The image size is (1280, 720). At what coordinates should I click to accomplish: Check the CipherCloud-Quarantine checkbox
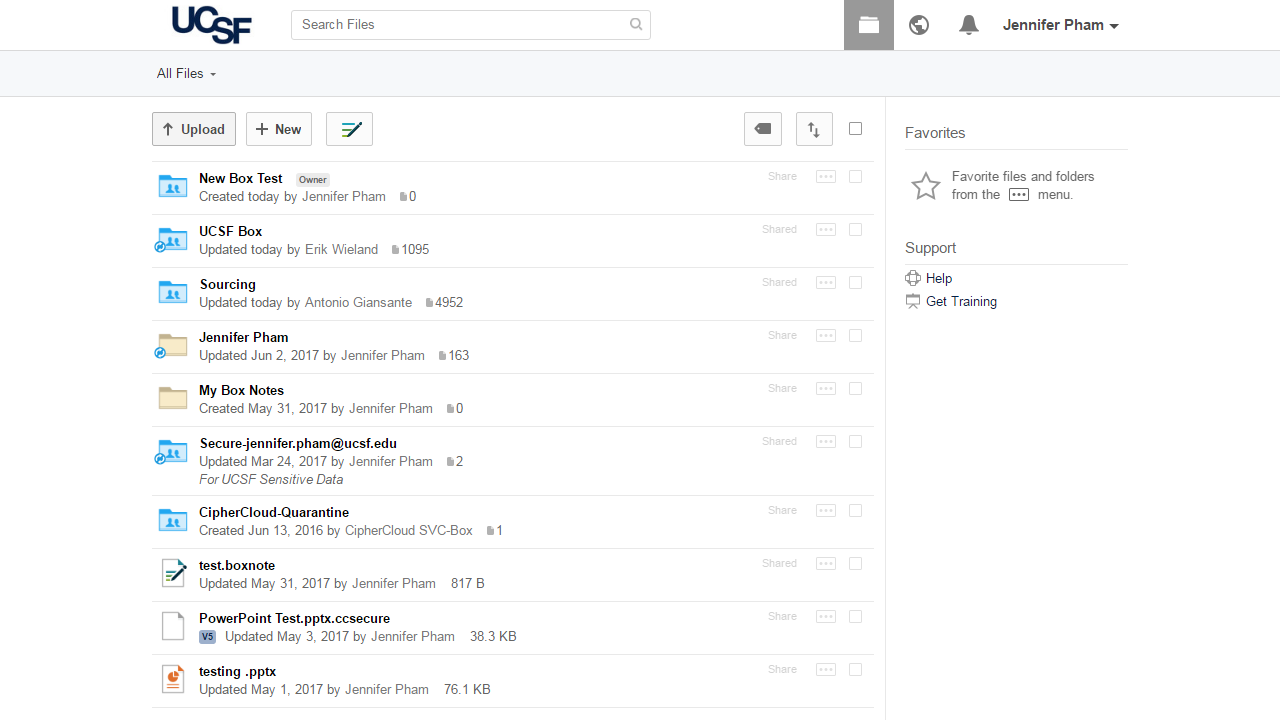coord(855,511)
